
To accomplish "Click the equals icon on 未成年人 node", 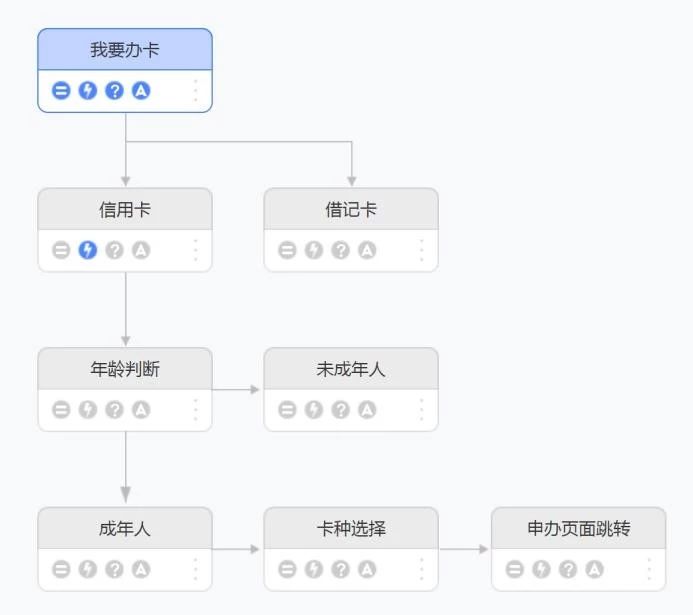I will tap(287, 410).
